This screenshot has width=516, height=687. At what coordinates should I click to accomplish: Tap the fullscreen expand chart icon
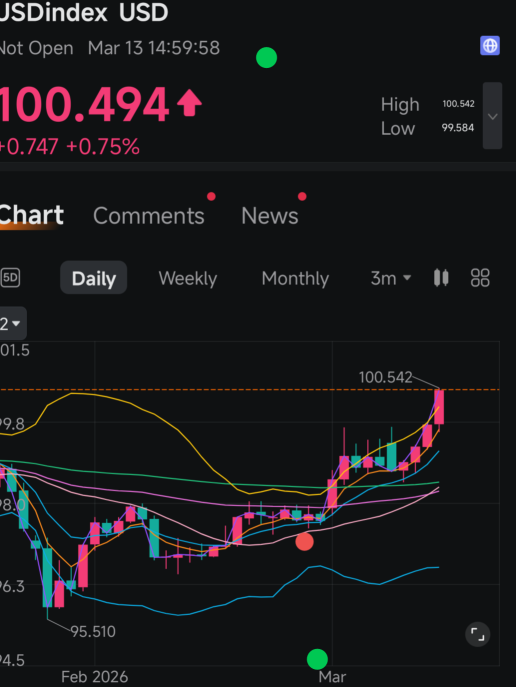(x=477, y=634)
